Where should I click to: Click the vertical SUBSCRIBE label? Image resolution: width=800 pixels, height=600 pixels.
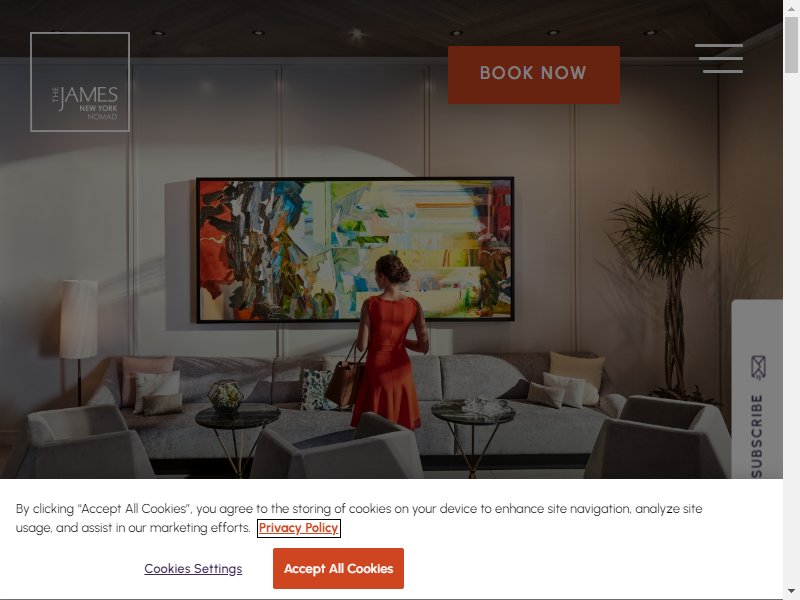tap(757, 436)
